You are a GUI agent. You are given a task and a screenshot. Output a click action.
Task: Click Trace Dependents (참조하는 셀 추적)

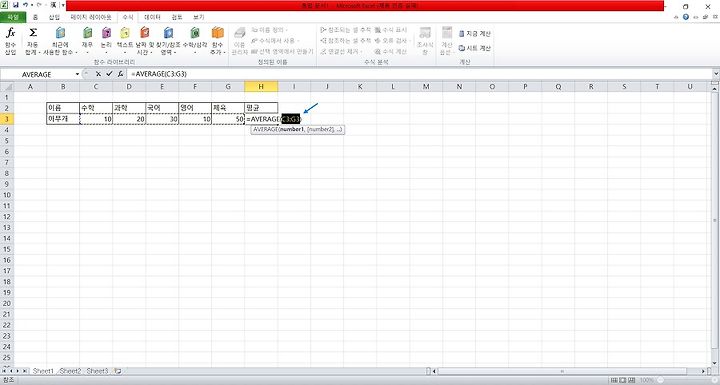coord(345,40)
